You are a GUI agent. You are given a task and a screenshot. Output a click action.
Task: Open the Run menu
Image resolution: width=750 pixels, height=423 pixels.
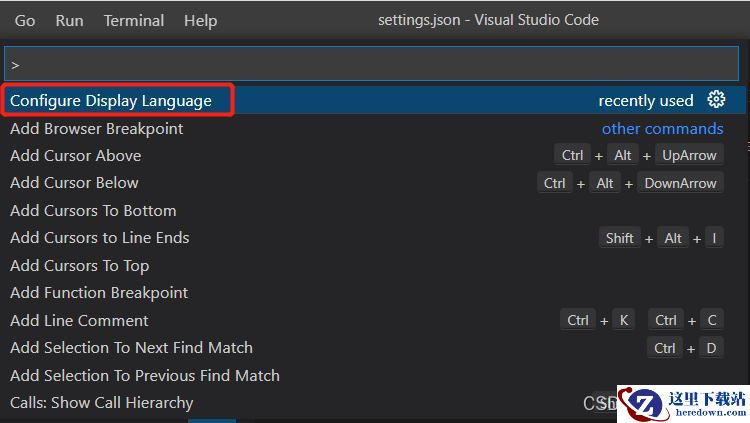[69, 21]
